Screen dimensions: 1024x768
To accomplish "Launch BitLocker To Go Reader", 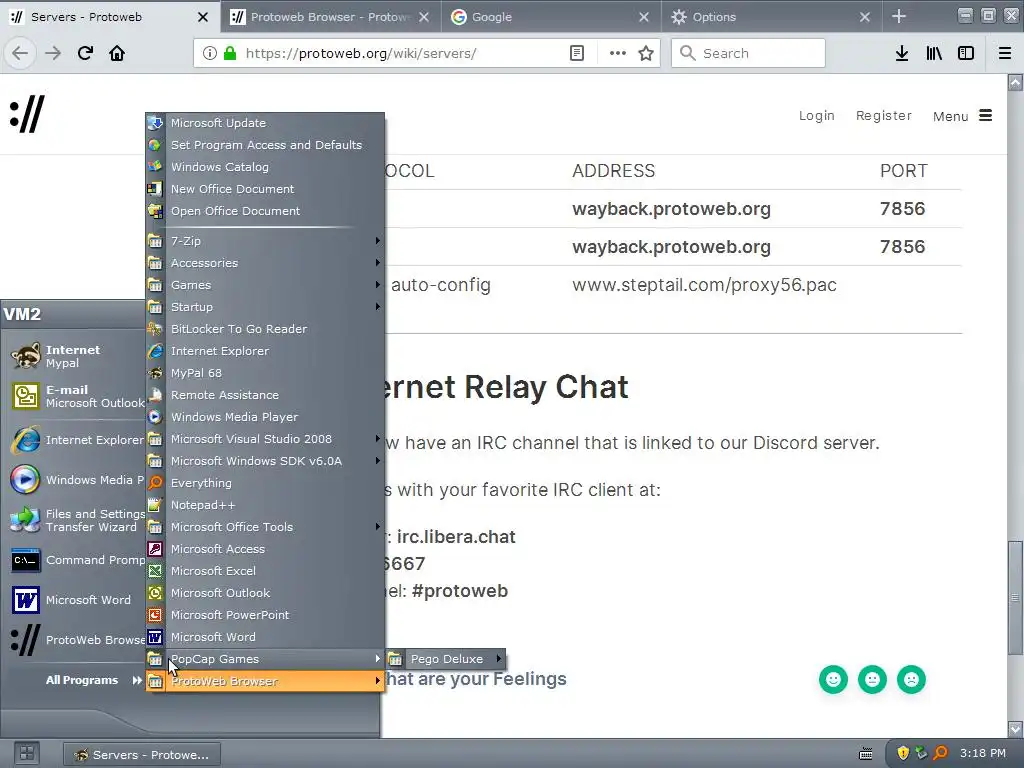I will (x=265, y=328).
